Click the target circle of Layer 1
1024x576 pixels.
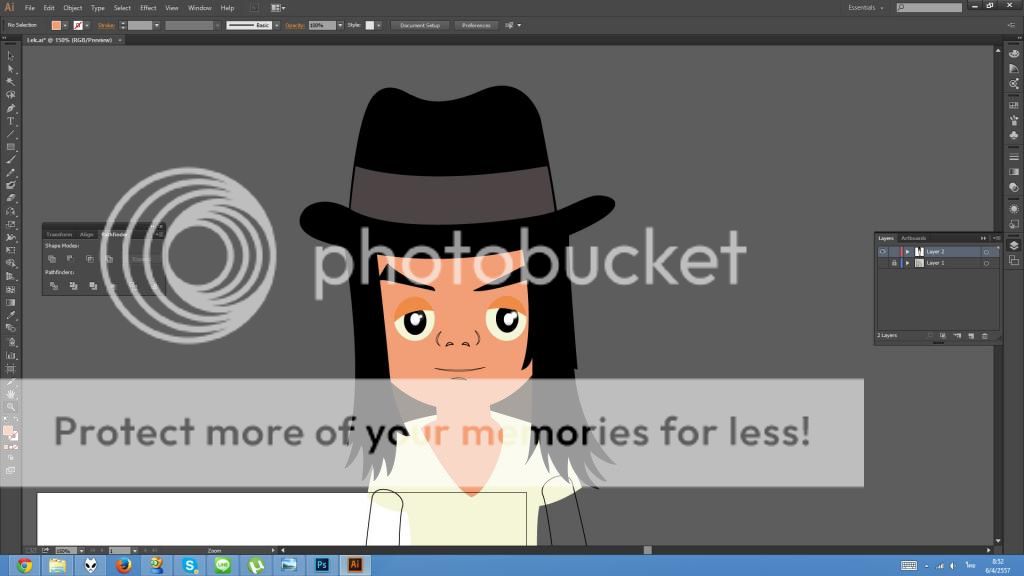click(986, 263)
